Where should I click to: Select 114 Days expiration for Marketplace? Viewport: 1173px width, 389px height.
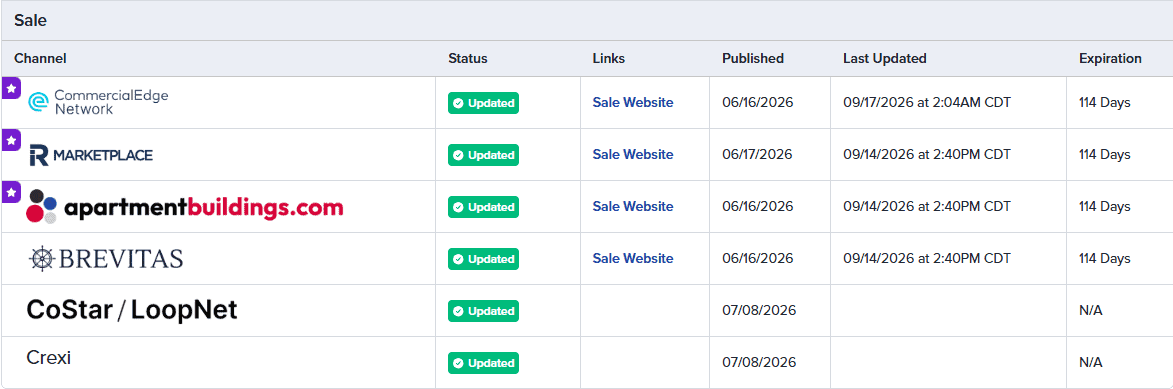pyautogui.click(x=1104, y=154)
